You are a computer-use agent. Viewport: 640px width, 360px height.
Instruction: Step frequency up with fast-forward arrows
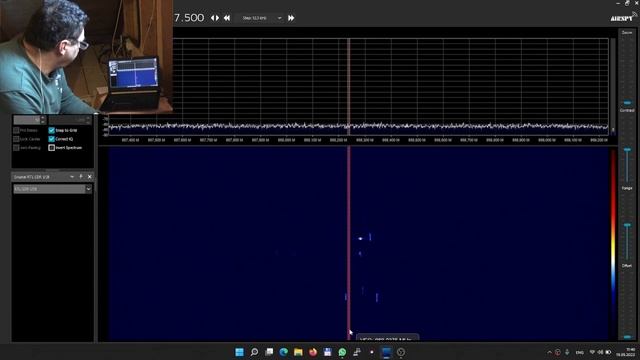pos(291,18)
